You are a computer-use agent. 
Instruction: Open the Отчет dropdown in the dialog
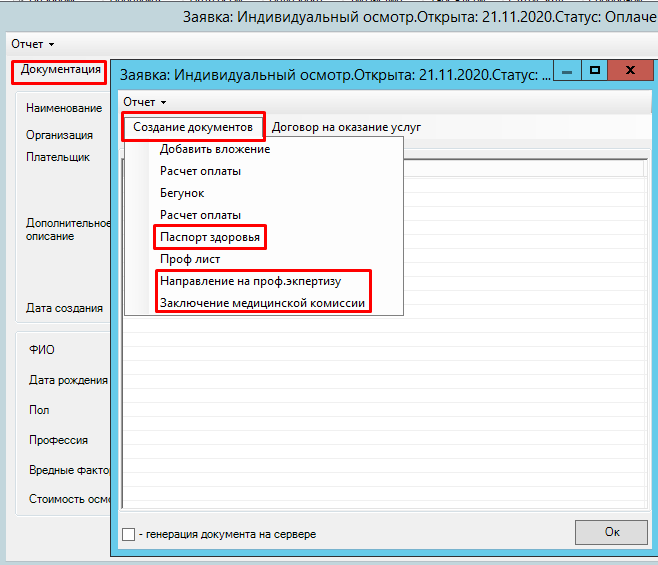click(144, 102)
